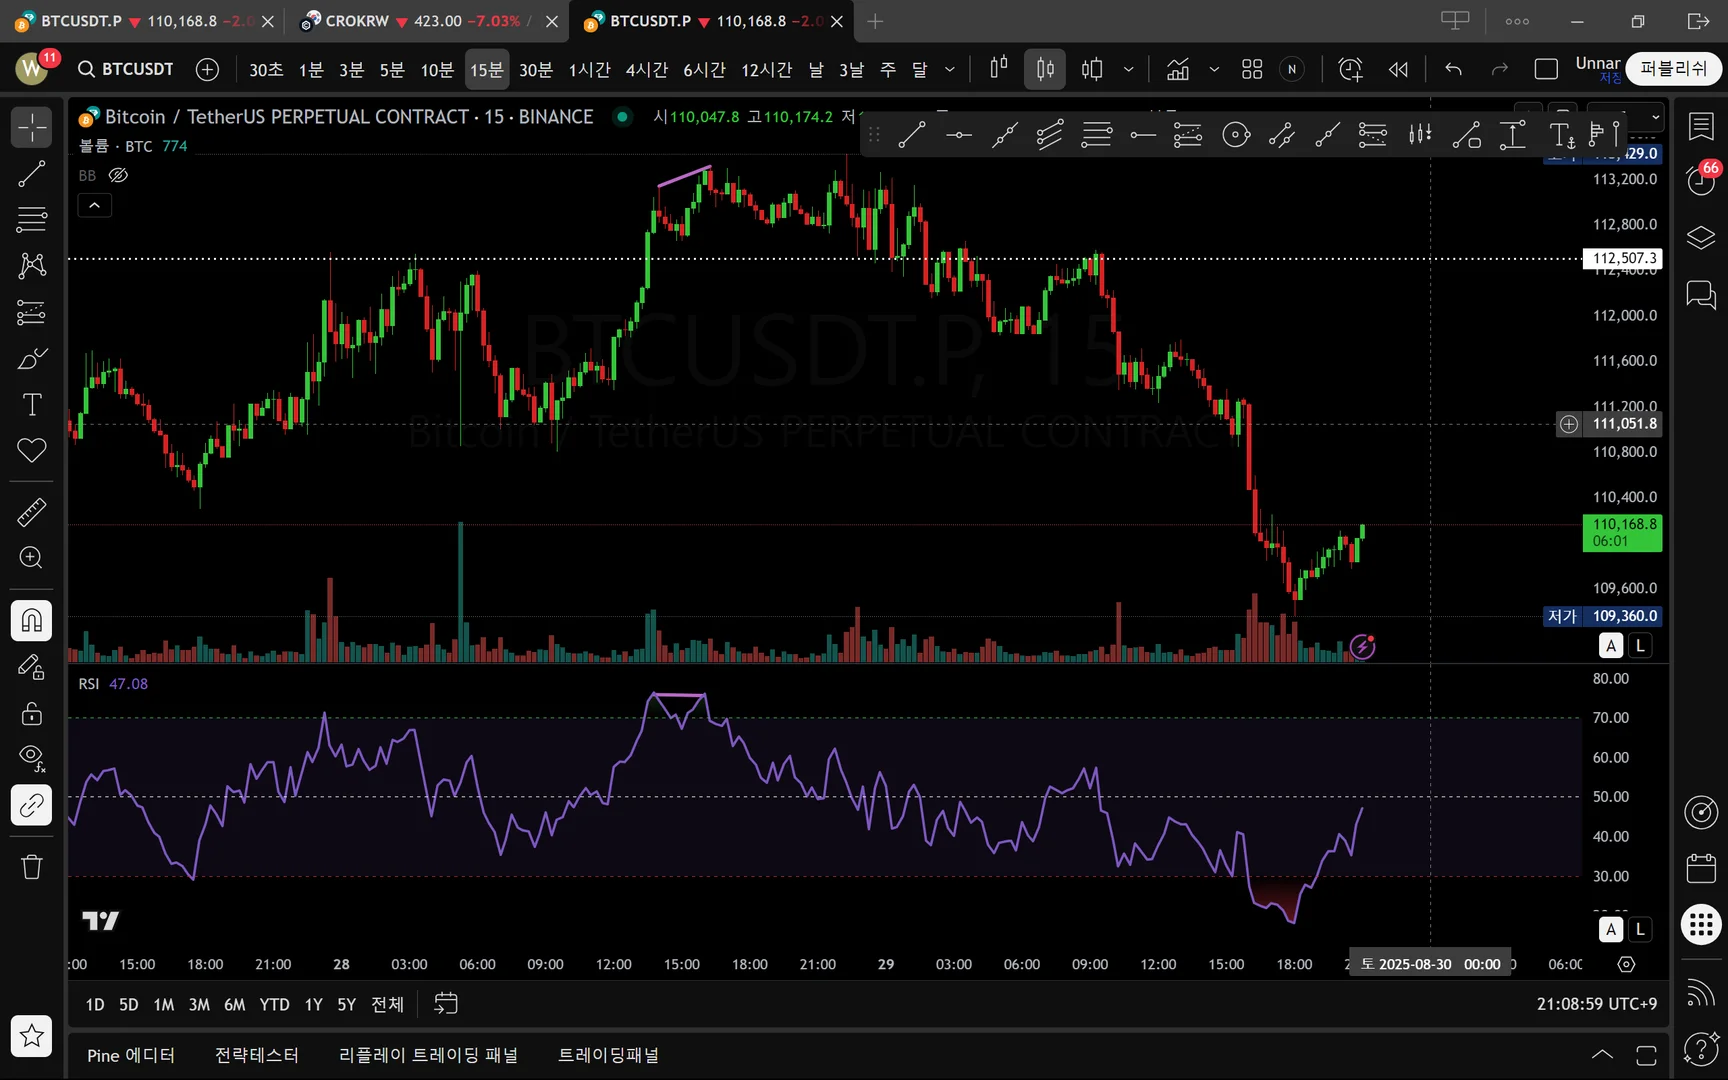The width and height of the screenshot is (1728, 1080).
Task: Open the indicators chart icon
Action: pyautogui.click(x=1178, y=69)
